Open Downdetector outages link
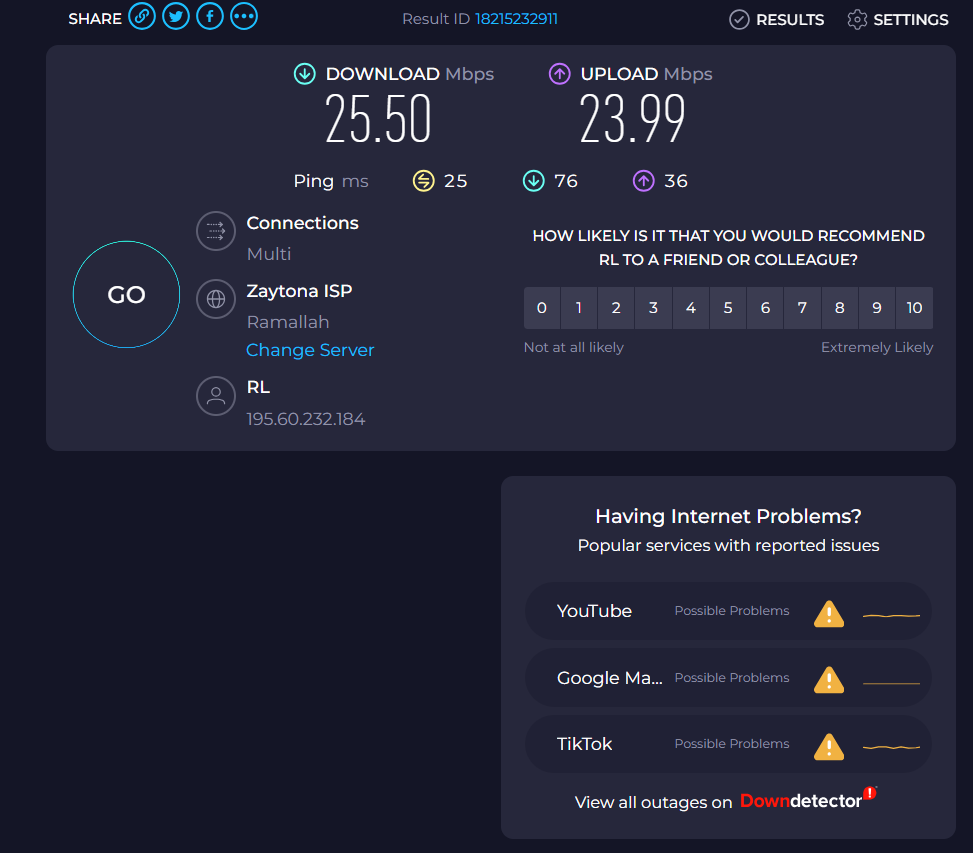 click(x=808, y=800)
